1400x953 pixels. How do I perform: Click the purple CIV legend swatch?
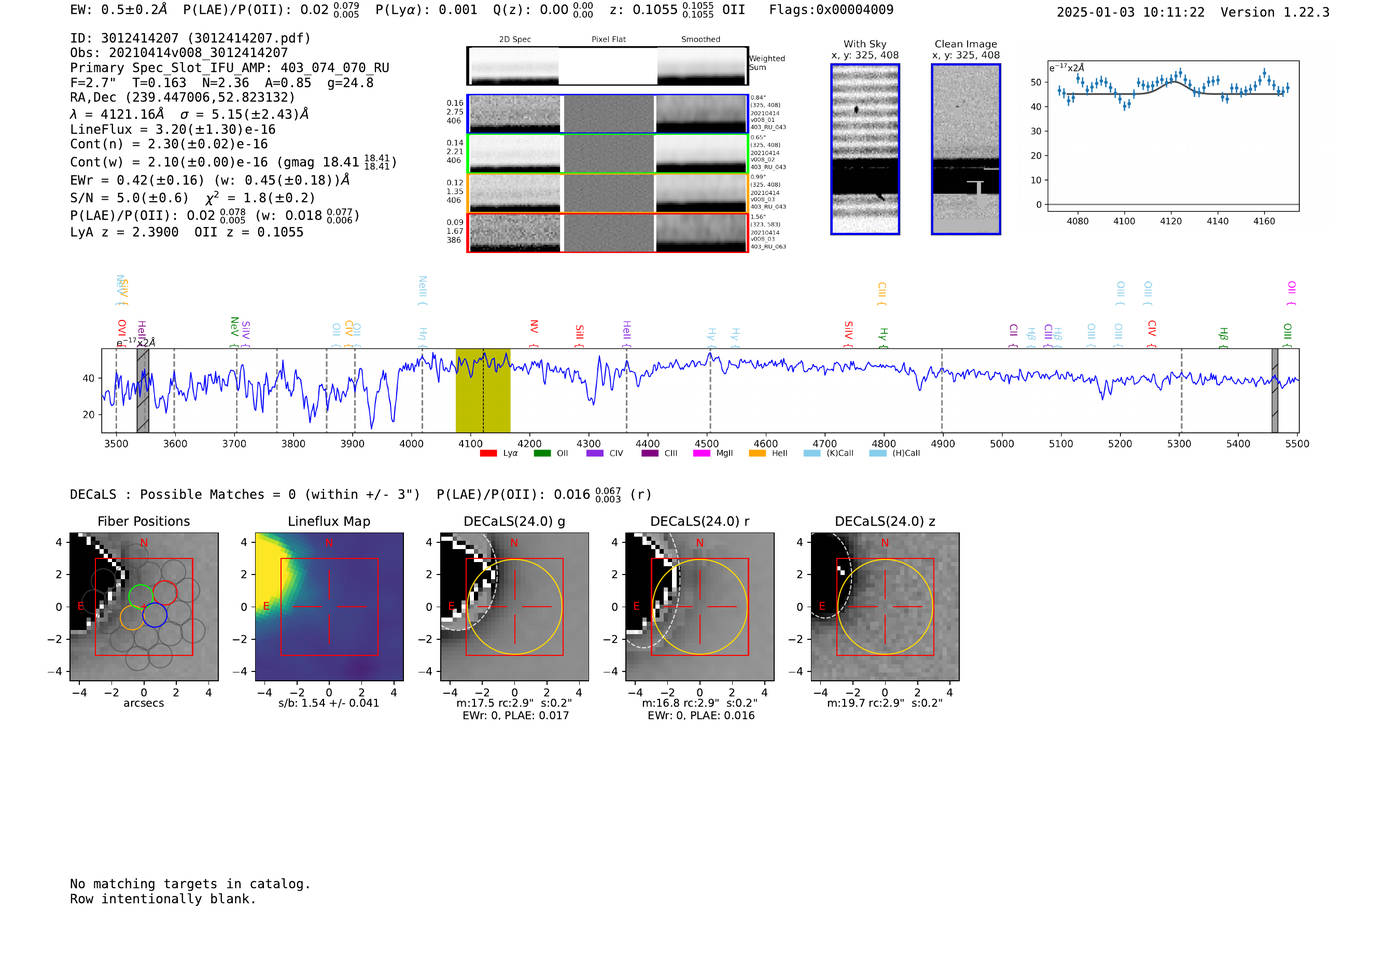tap(595, 453)
